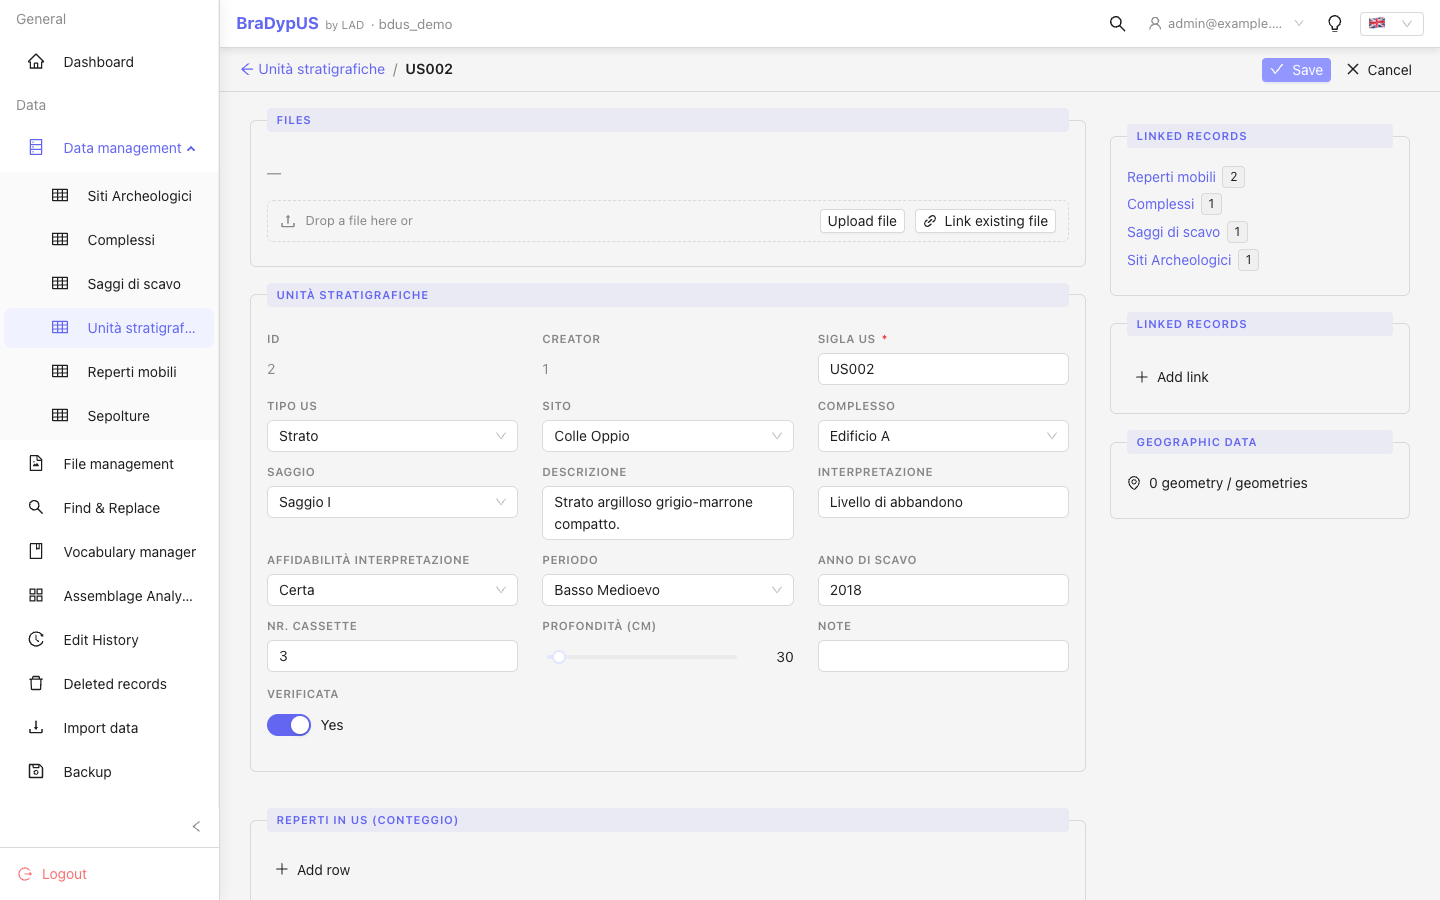Screen dimensions: 1440x900
Task: Click the Anno di scavo input field
Action: pos(943,590)
